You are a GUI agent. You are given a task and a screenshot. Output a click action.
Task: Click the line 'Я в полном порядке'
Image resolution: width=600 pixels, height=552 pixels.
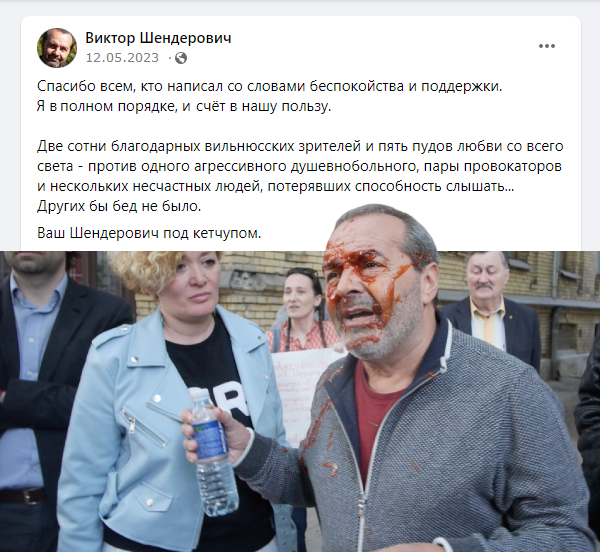[184, 106]
